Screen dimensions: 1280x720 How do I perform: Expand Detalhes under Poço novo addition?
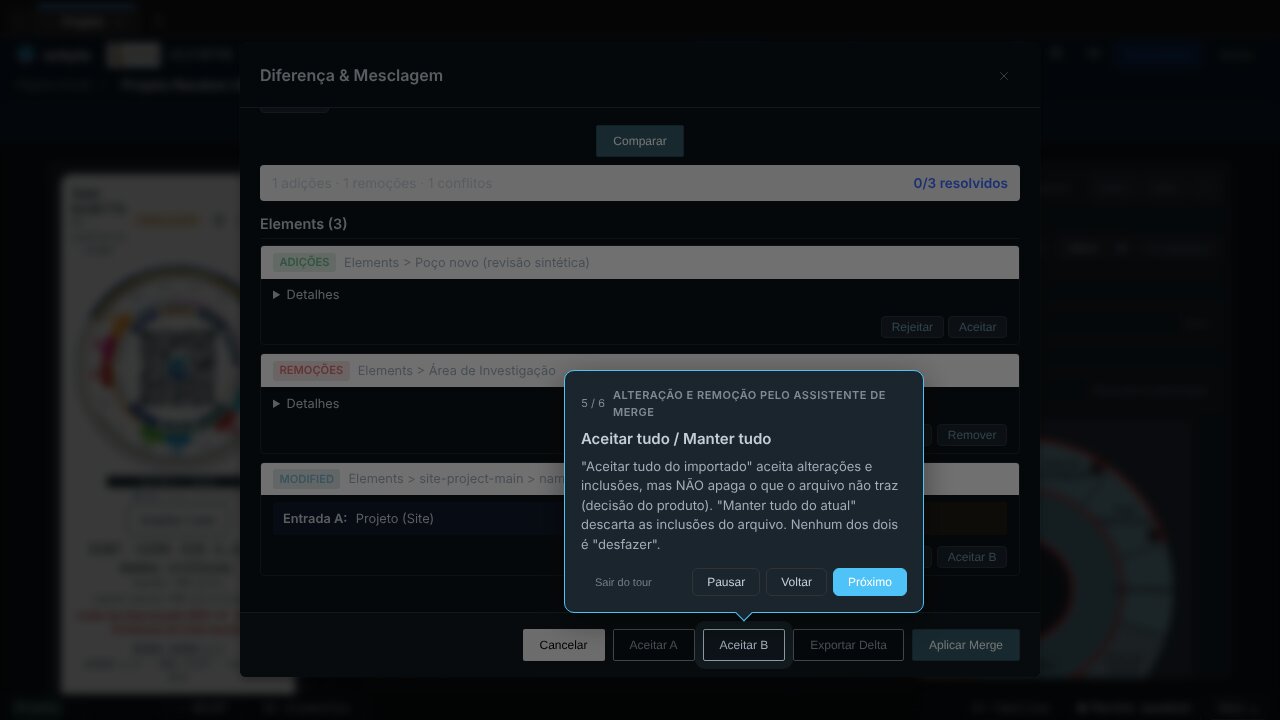(x=306, y=295)
